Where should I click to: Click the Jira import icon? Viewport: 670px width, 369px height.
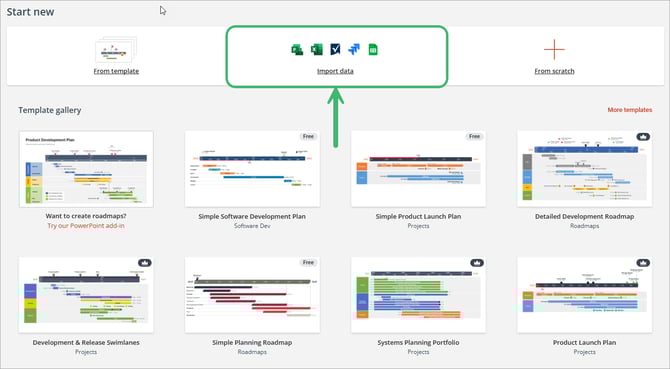pos(354,50)
